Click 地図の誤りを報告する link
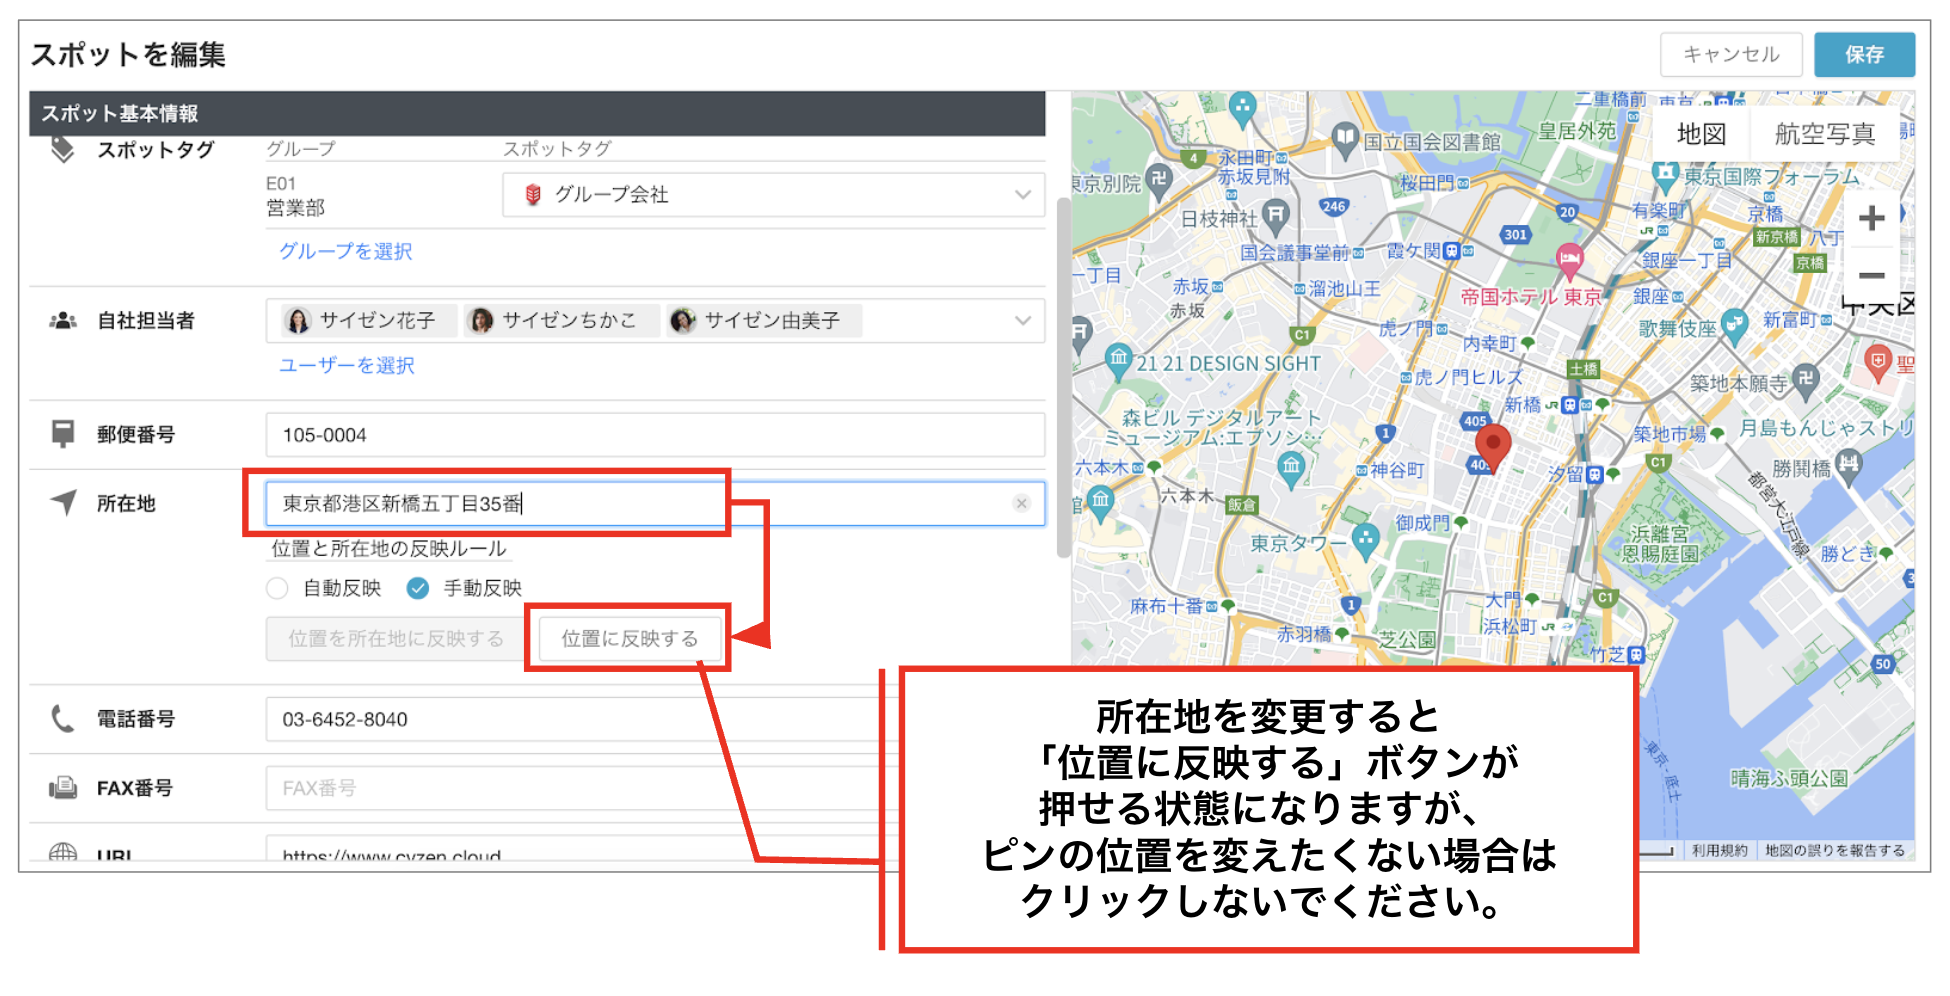 click(1834, 851)
